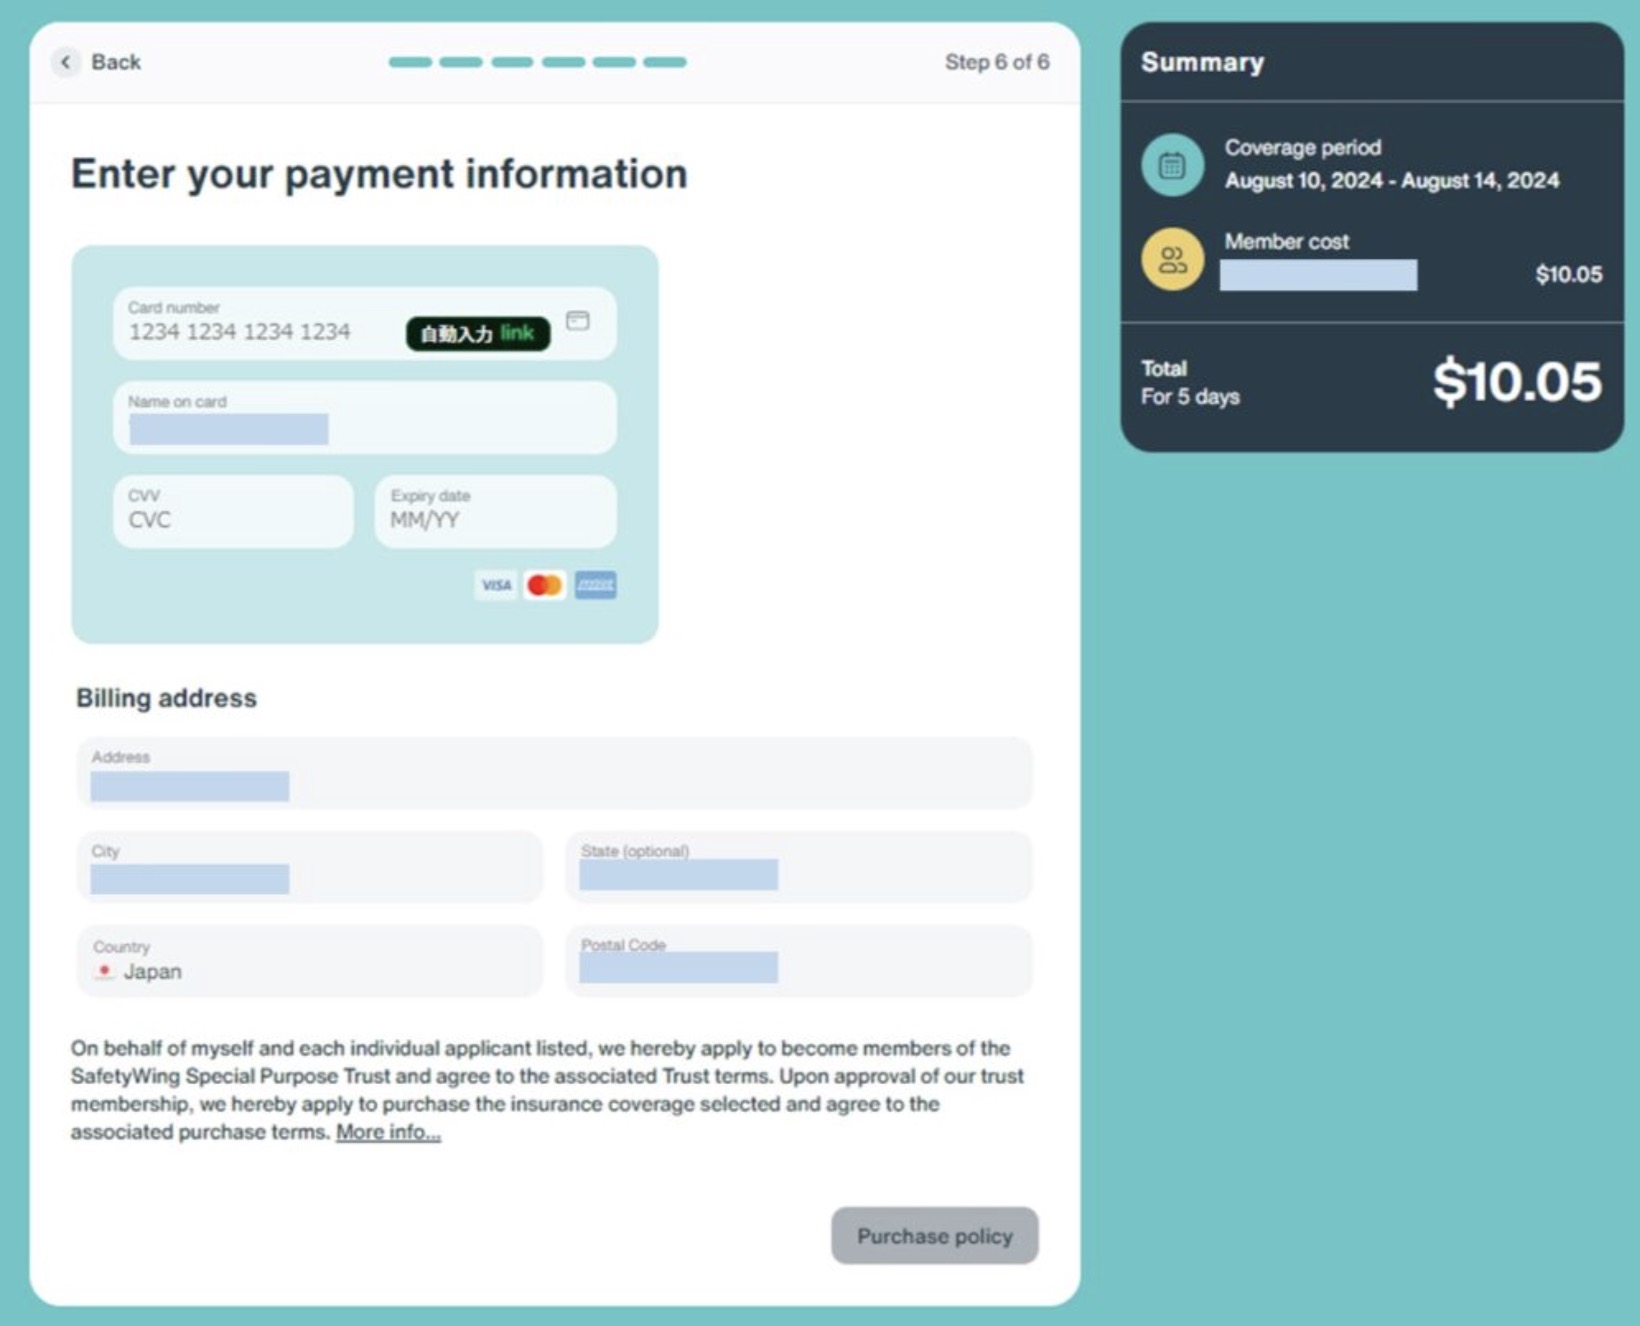1640x1326 pixels.
Task: Focus the billing Address field
Action: coord(555,773)
